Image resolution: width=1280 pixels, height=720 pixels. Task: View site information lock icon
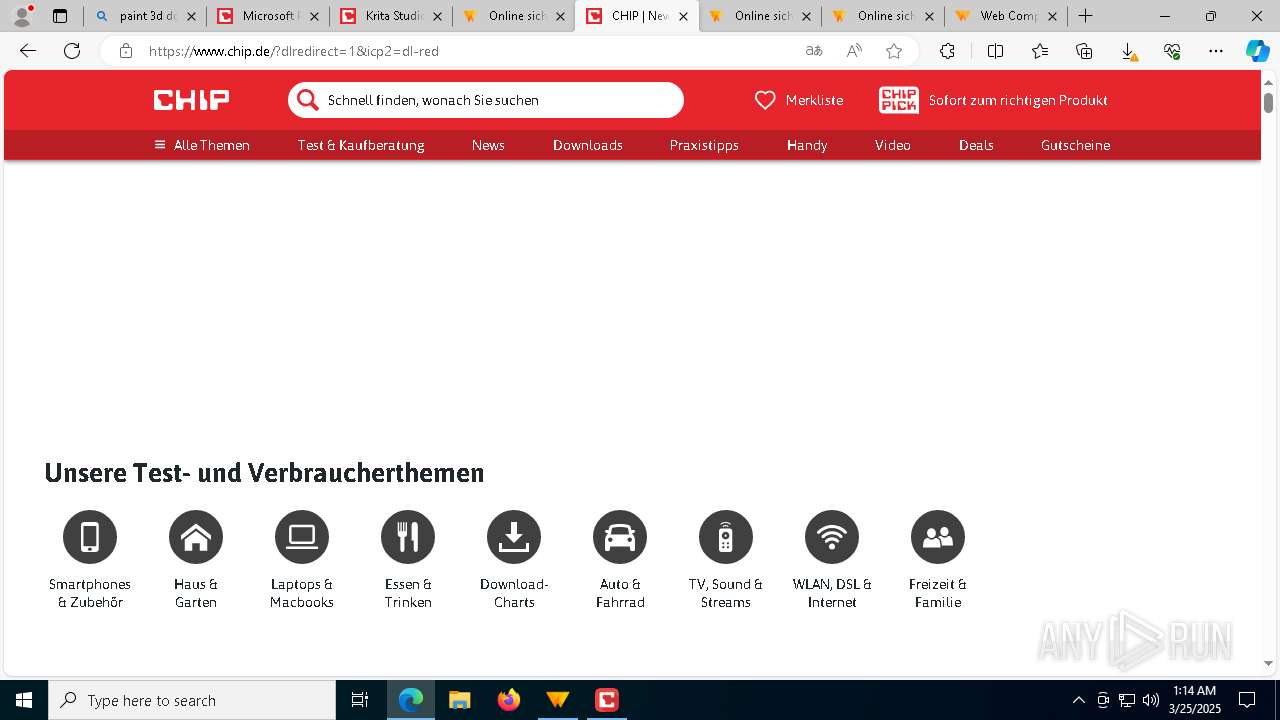coord(126,51)
